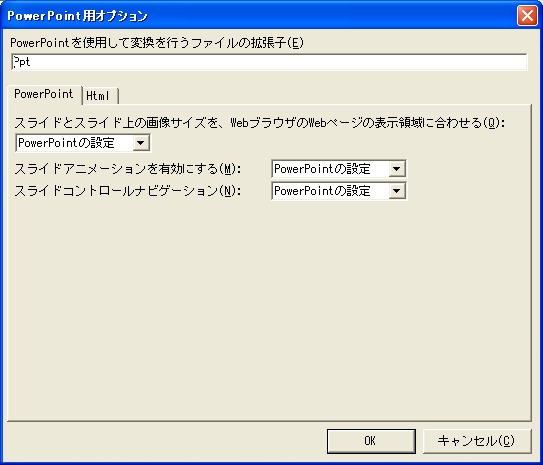The width and height of the screenshot is (543, 465).
Task: Click the キャンセル(C) button
Action: 477,441
